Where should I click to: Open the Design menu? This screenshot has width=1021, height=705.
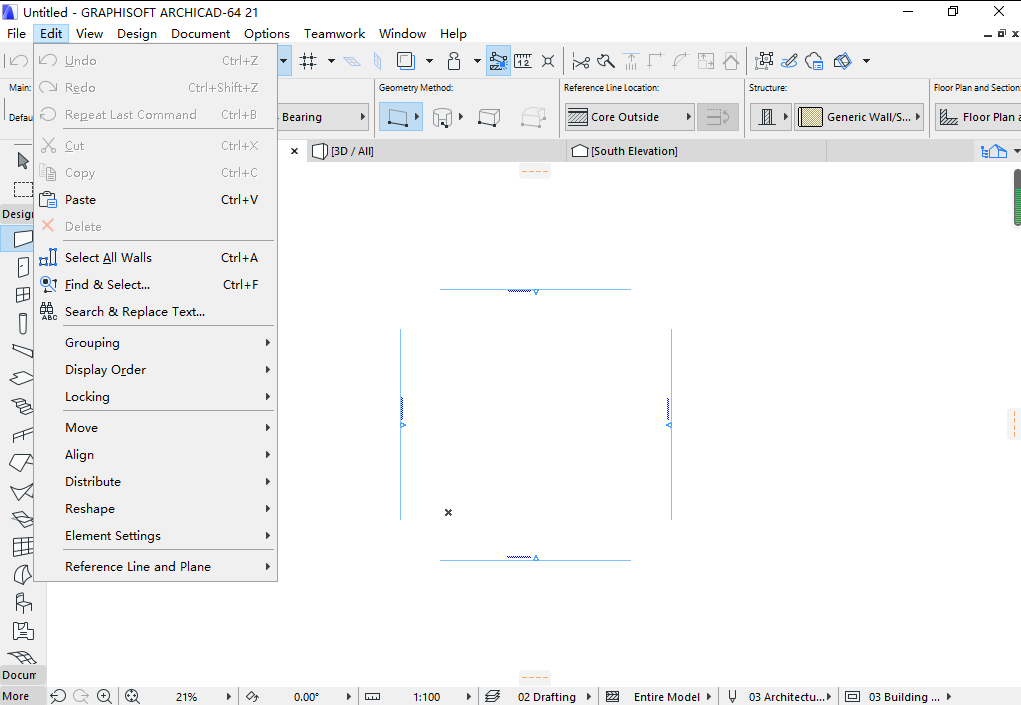[x=137, y=34]
